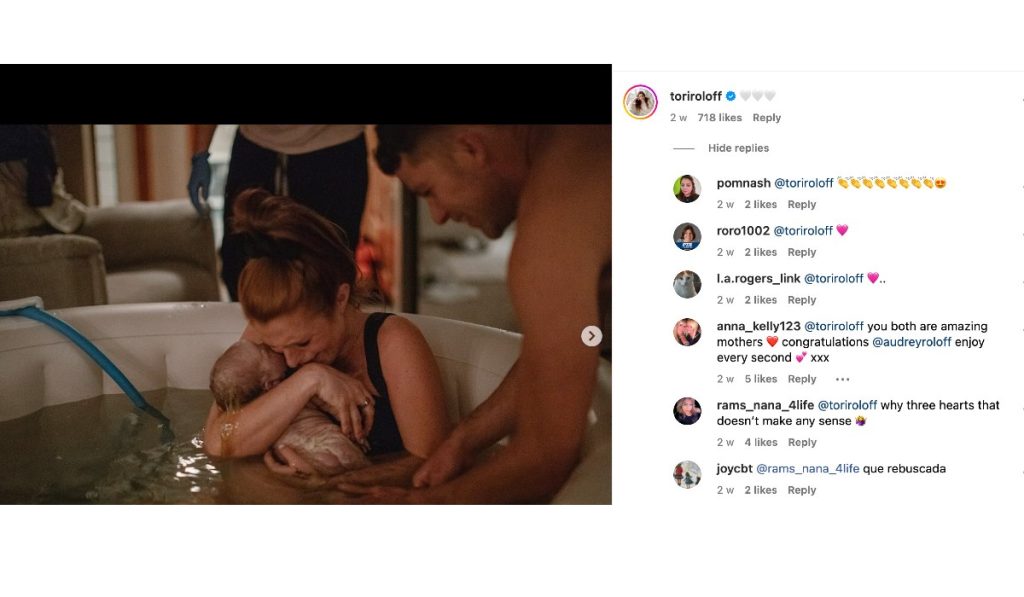Open more options on anna_kelly123 comment
The height and width of the screenshot is (597, 1024).
point(842,379)
